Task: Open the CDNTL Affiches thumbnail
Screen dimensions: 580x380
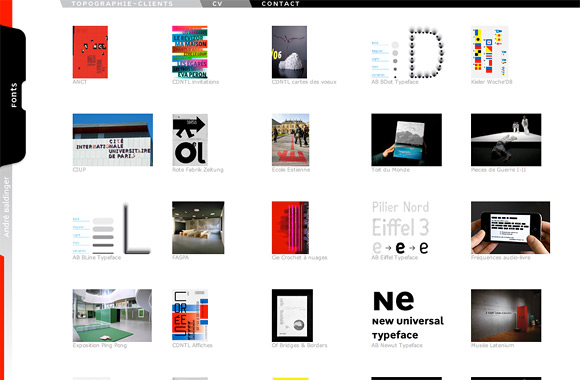Action: click(x=190, y=315)
